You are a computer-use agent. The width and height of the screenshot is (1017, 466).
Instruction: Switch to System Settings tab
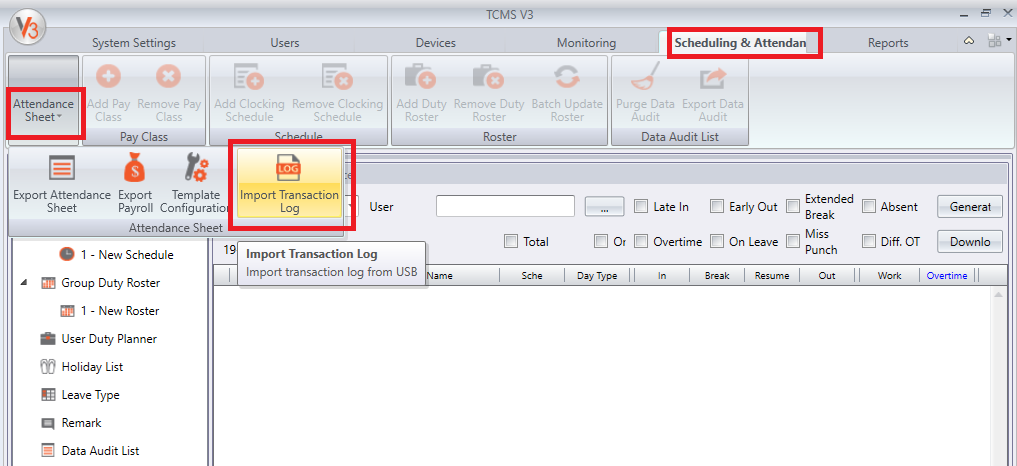pyautogui.click(x=134, y=43)
